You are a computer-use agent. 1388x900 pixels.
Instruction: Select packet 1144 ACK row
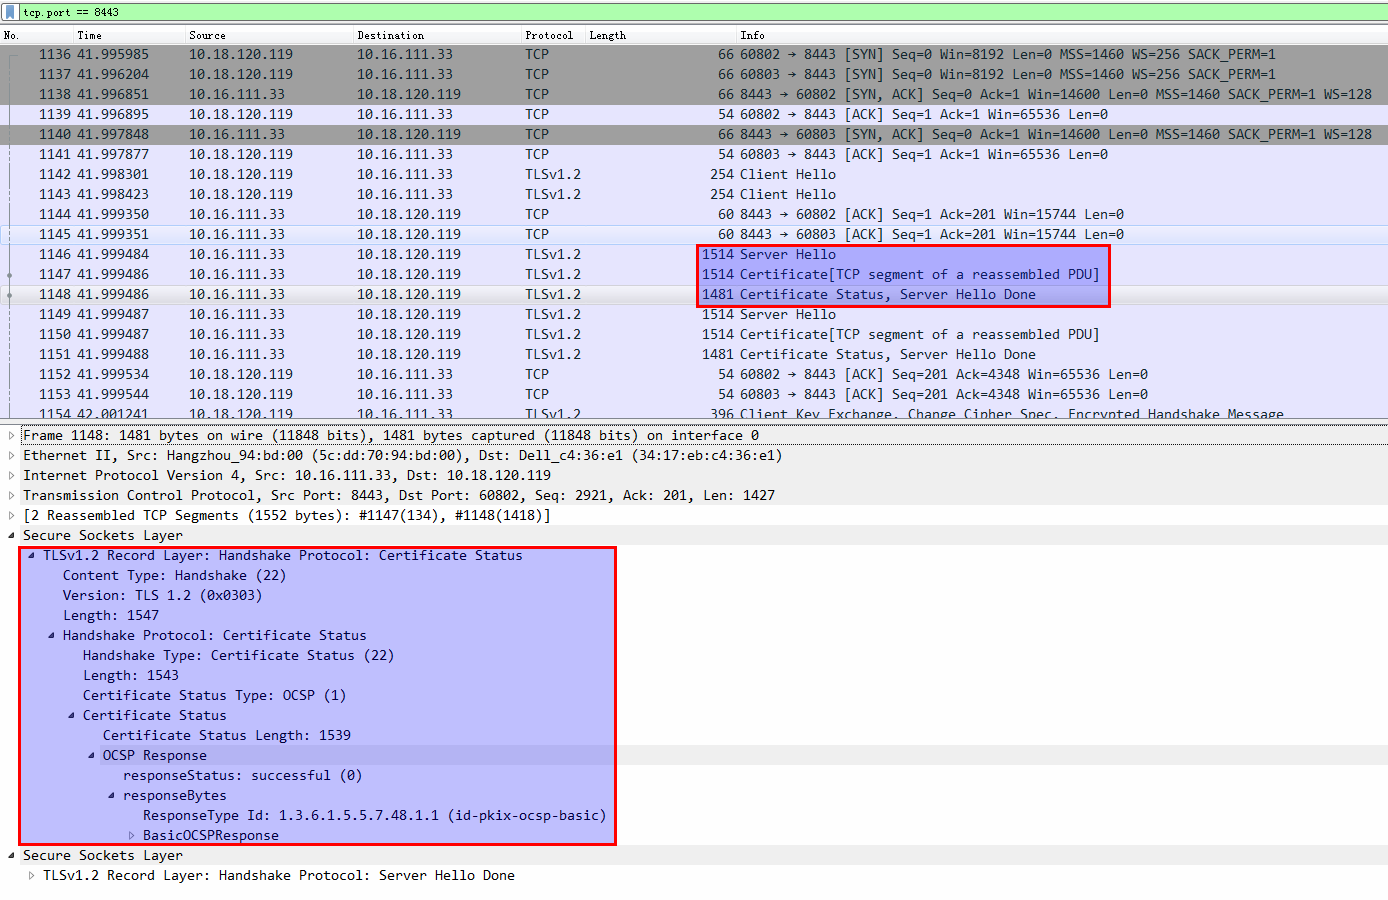pos(694,214)
